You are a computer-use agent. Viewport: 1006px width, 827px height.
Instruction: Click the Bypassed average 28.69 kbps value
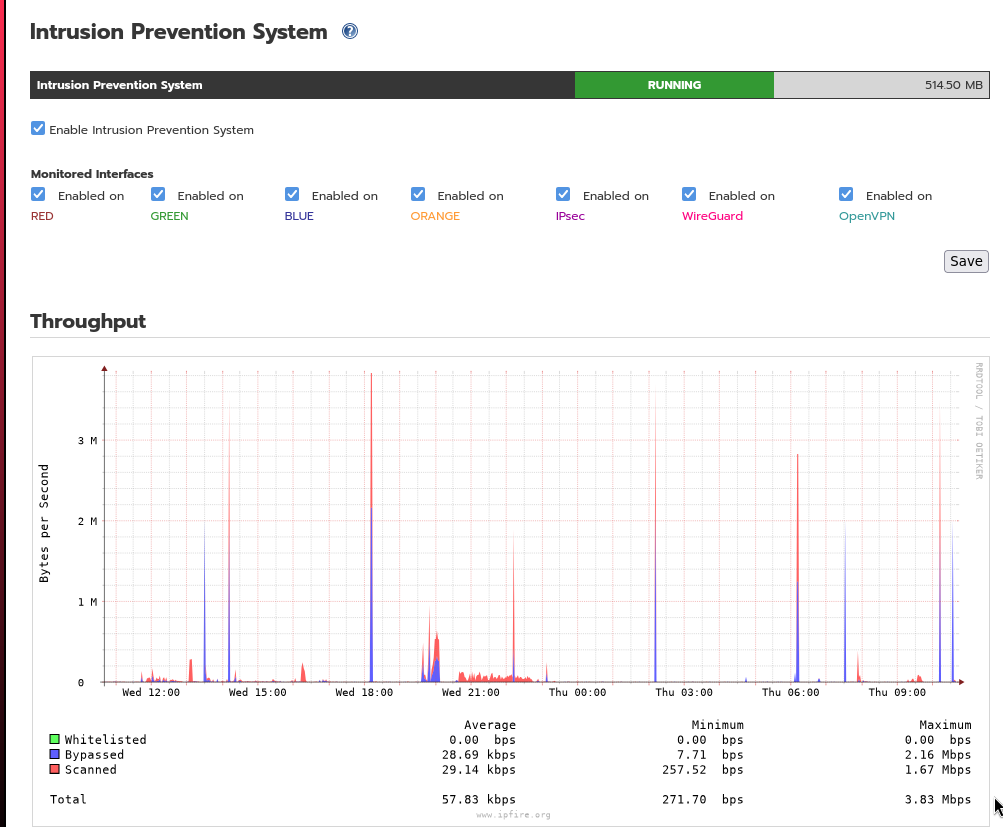point(479,755)
